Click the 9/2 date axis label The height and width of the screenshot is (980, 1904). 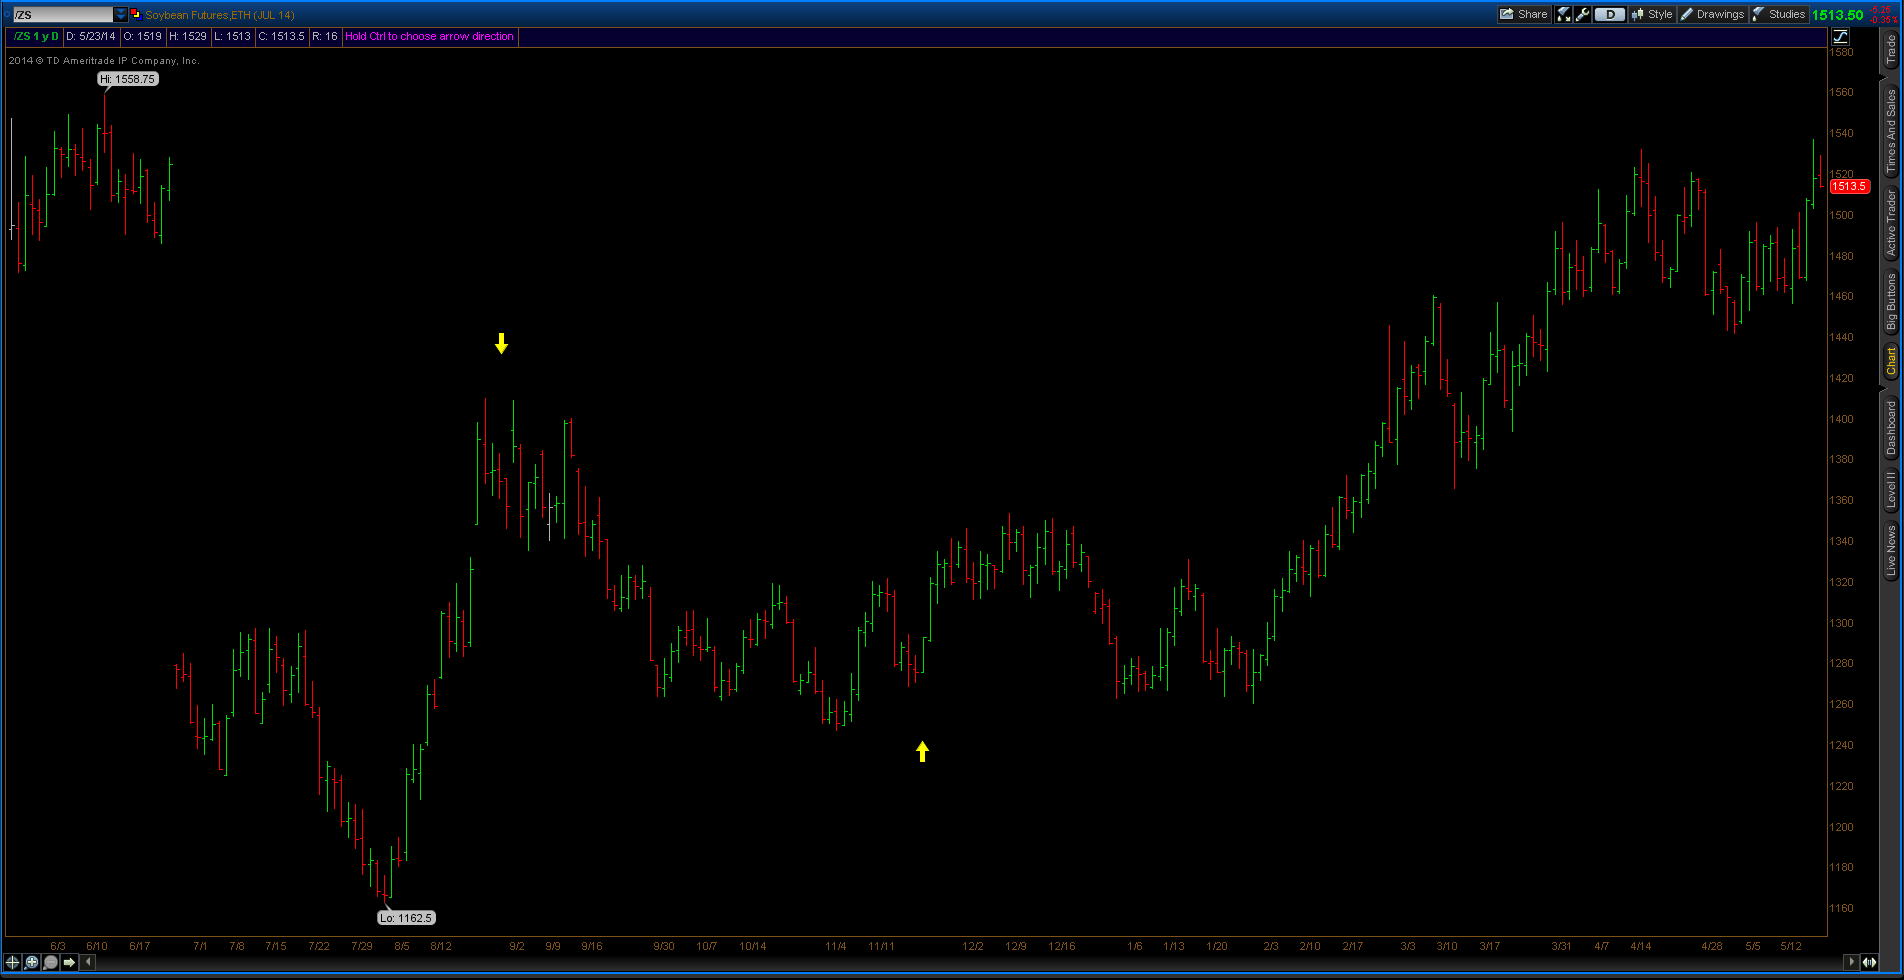517,946
